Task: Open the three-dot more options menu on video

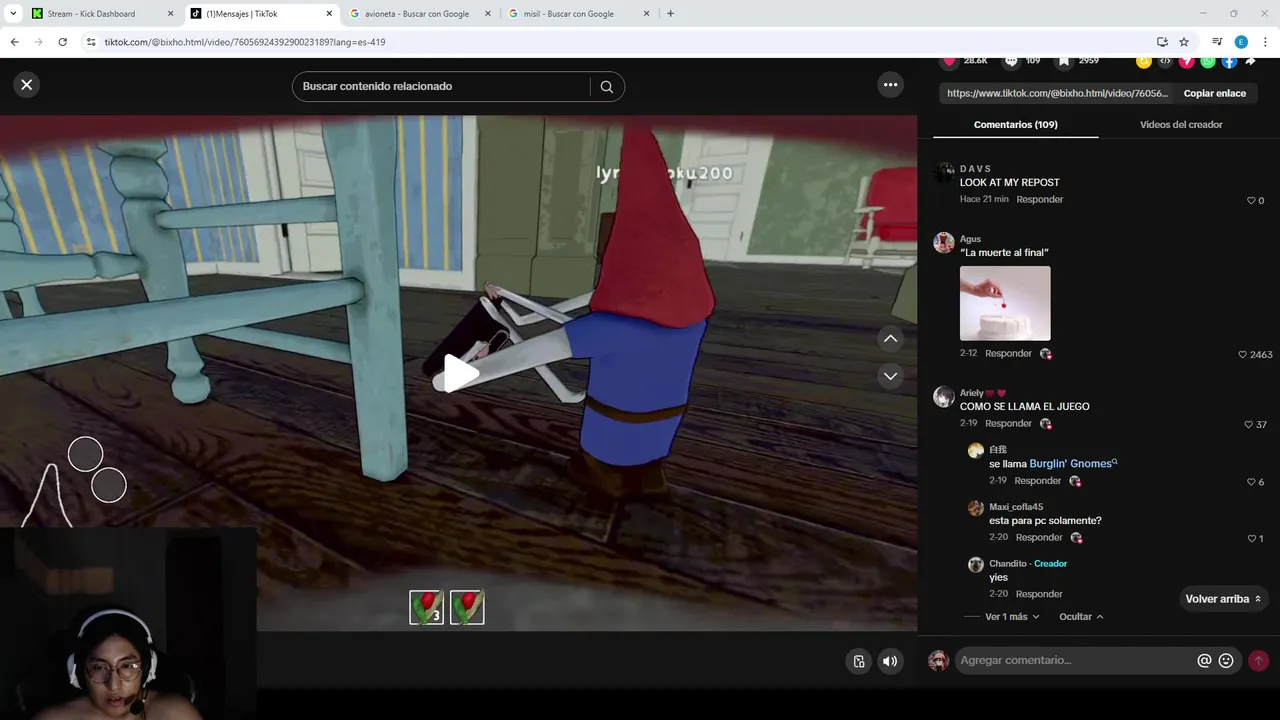Action: coord(890,85)
